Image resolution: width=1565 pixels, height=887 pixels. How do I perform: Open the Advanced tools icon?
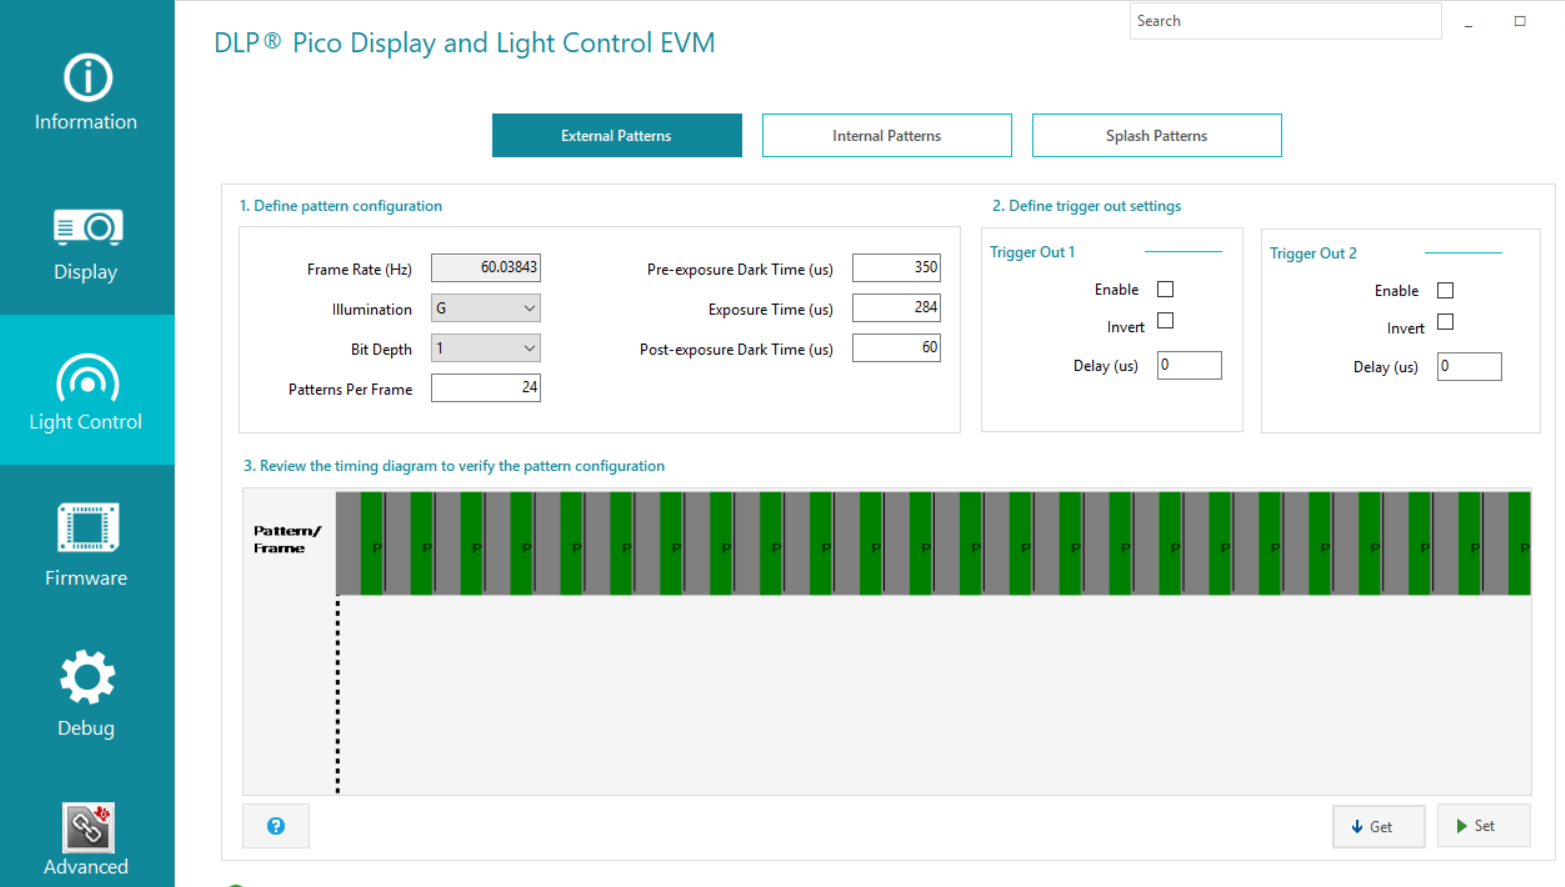coord(87,827)
